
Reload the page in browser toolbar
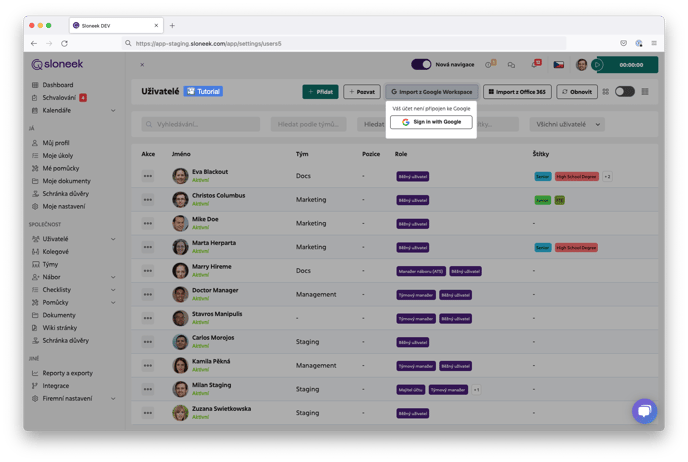64,43
